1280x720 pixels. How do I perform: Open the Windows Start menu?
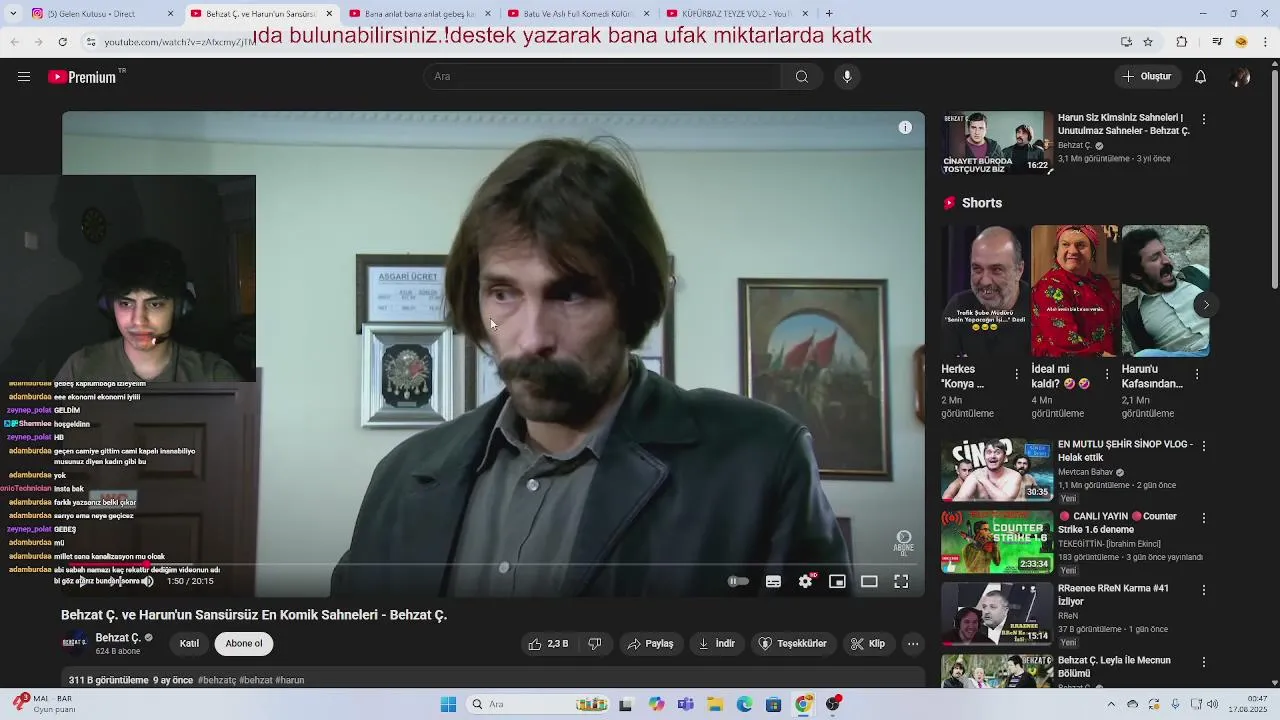tap(449, 704)
